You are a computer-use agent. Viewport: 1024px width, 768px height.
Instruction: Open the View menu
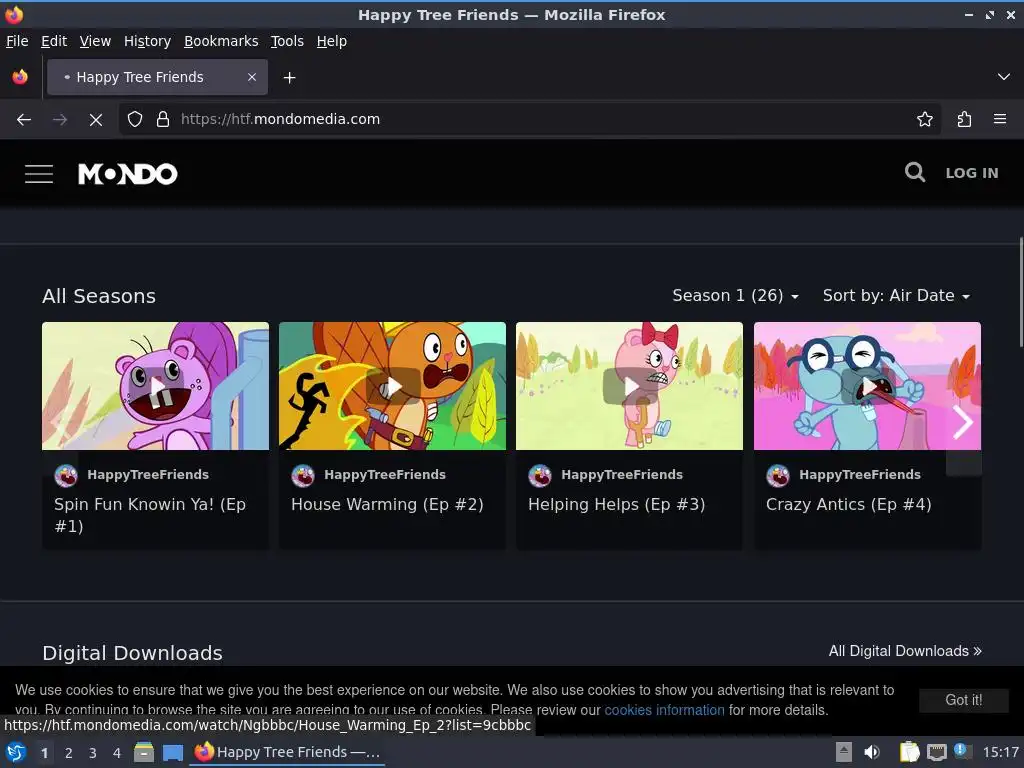tap(95, 41)
